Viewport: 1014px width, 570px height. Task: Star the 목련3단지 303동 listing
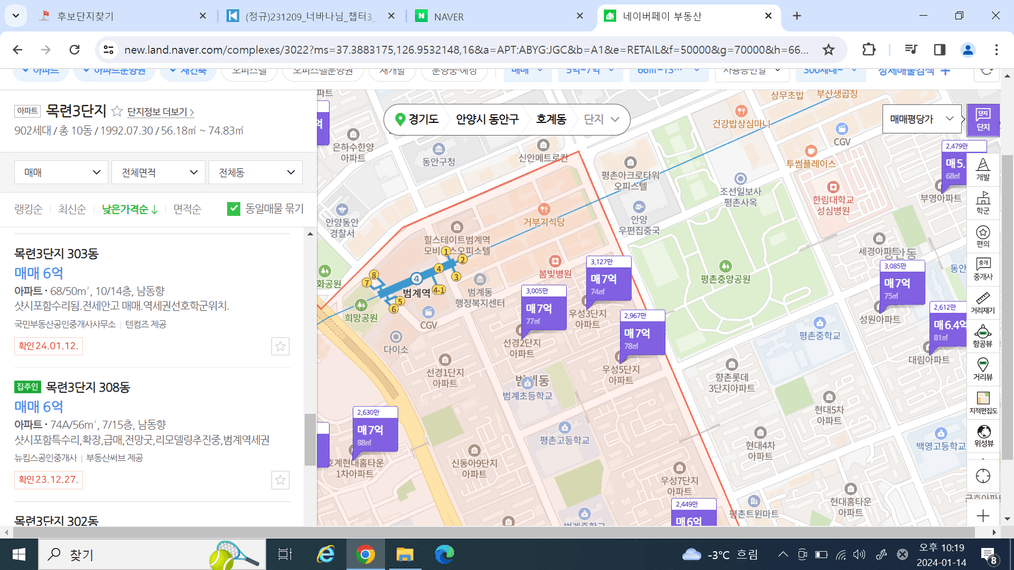(x=280, y=346)
